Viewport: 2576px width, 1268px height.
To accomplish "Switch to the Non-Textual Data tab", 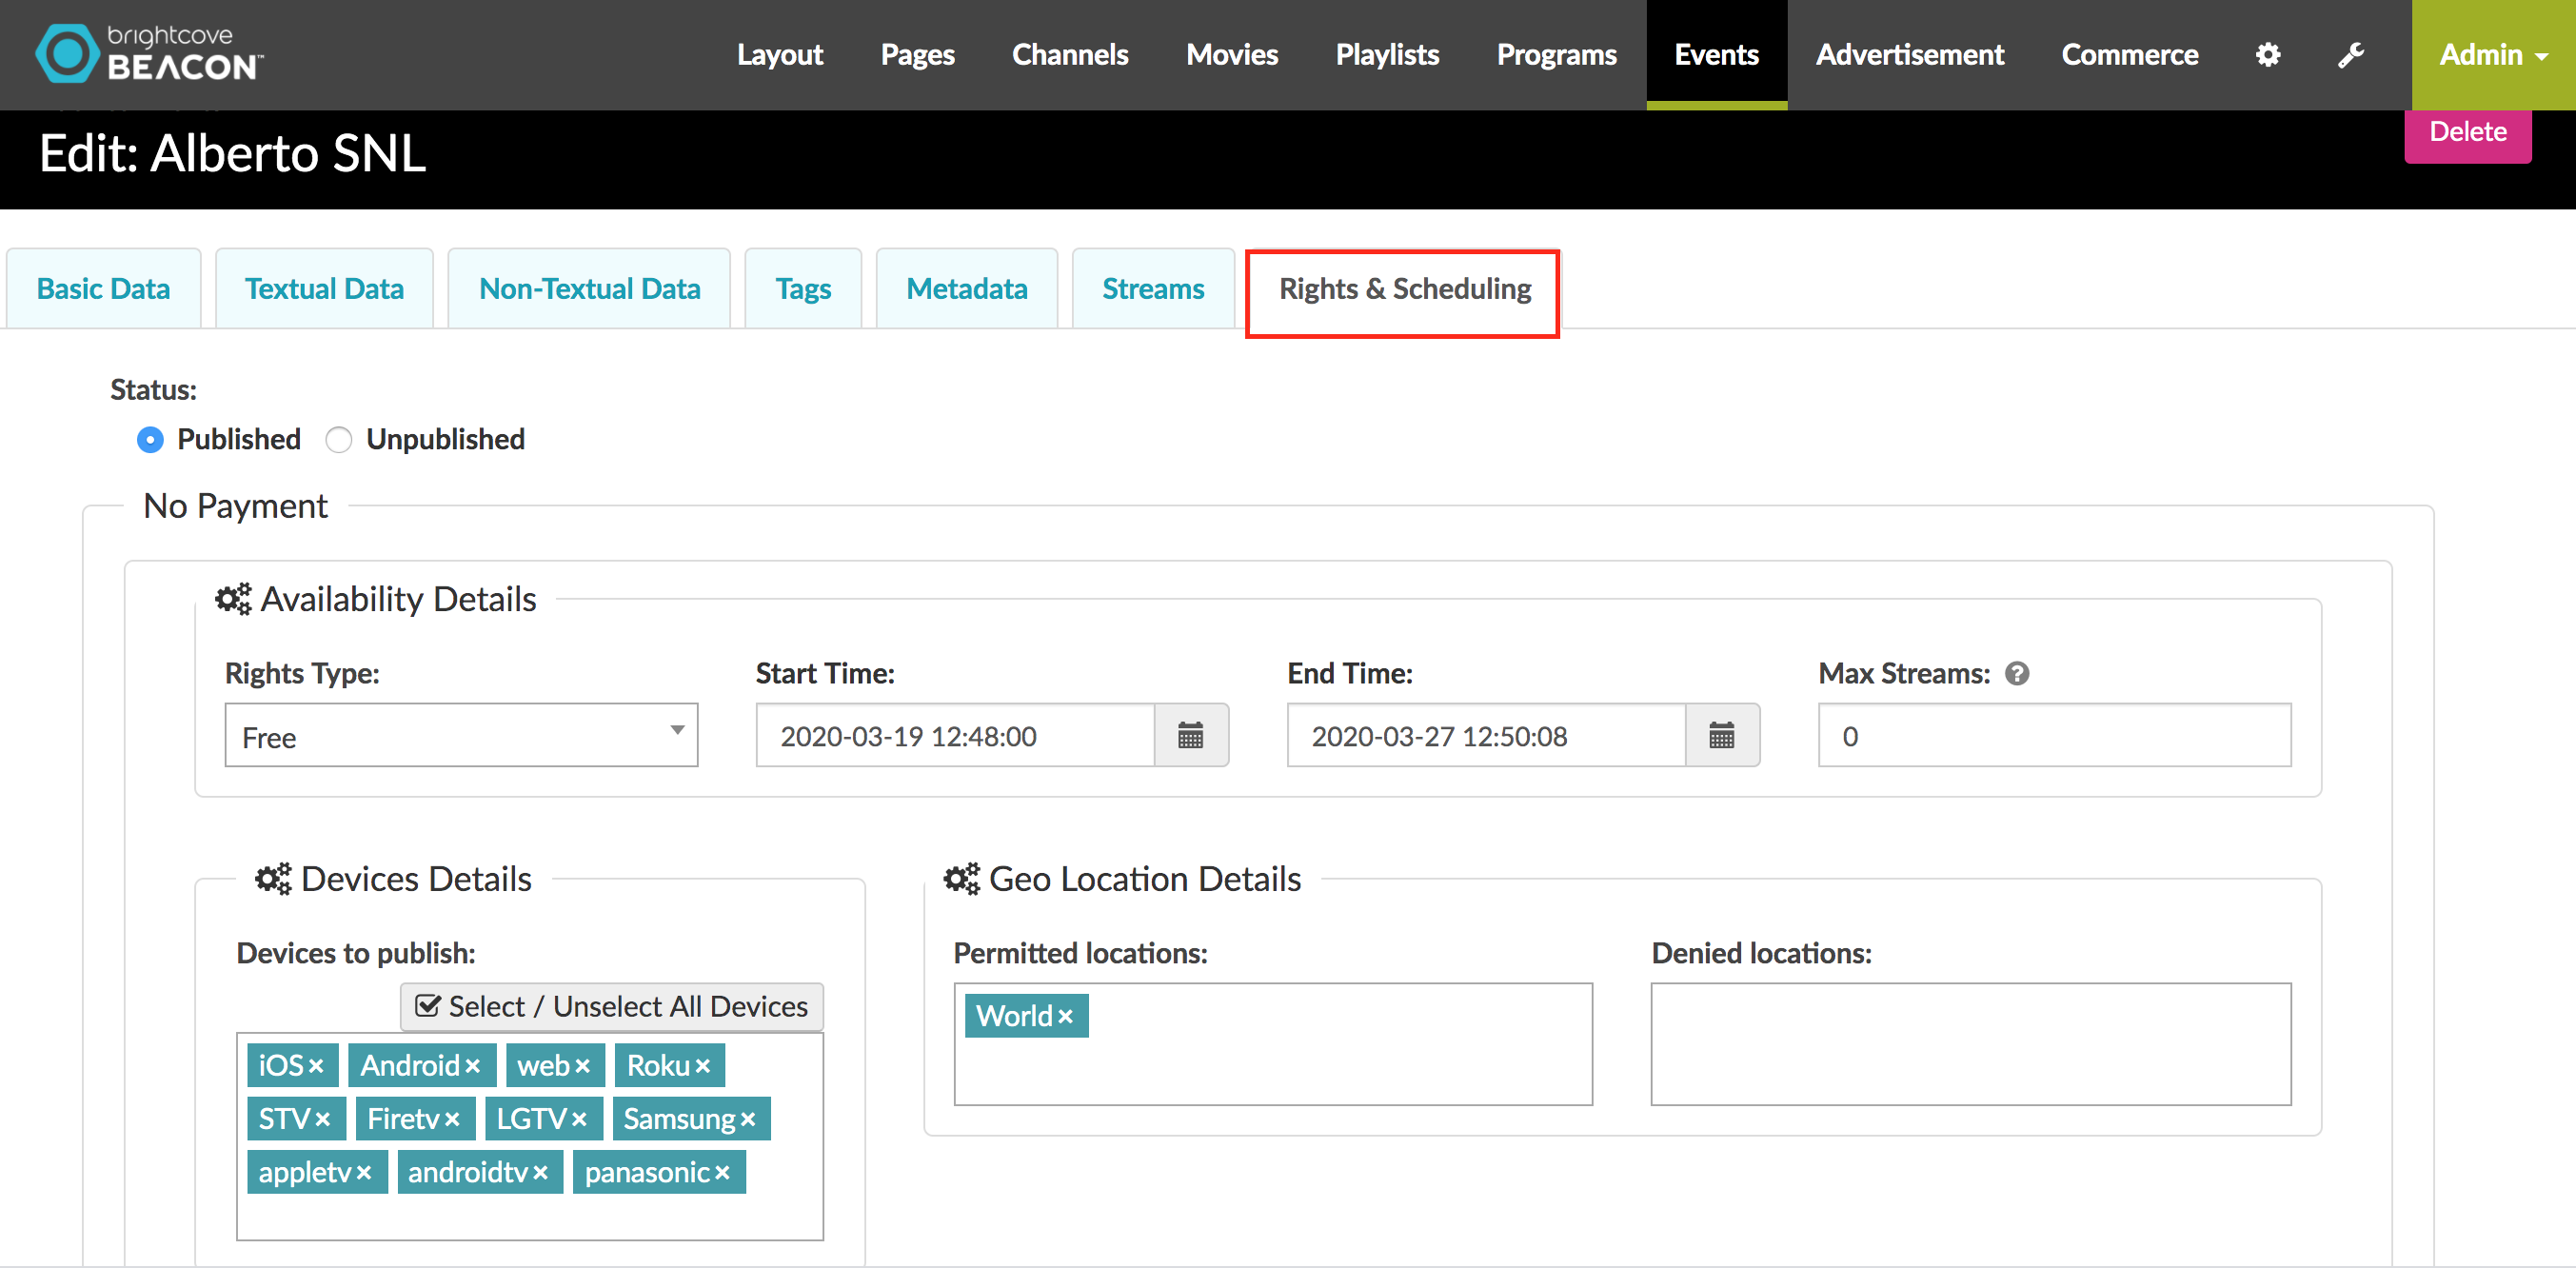I will 589,289.
